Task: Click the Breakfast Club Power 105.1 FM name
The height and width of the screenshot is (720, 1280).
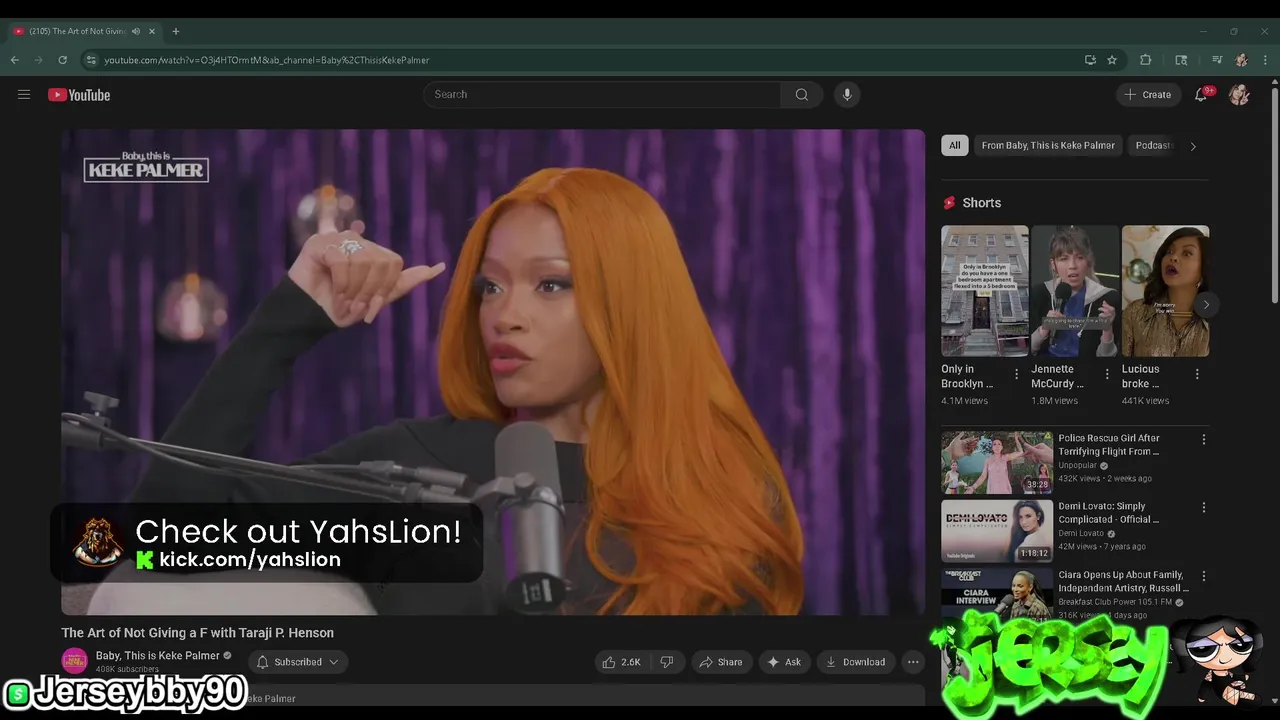Action: tap(1115, 602)
